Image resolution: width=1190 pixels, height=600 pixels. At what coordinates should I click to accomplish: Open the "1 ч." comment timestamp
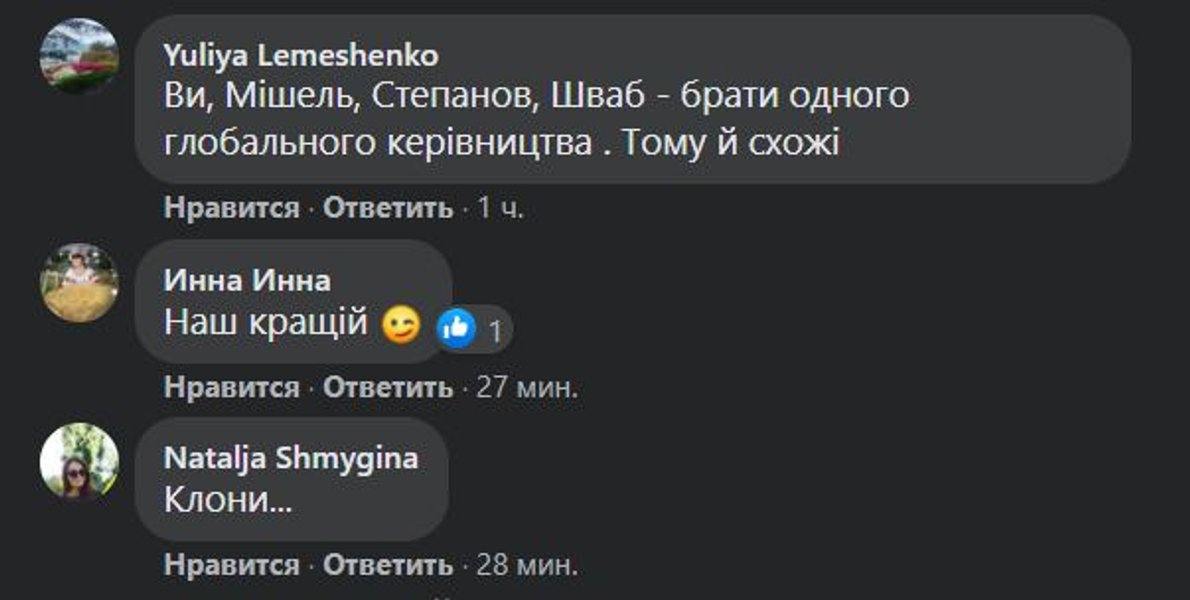coord(501,208)
